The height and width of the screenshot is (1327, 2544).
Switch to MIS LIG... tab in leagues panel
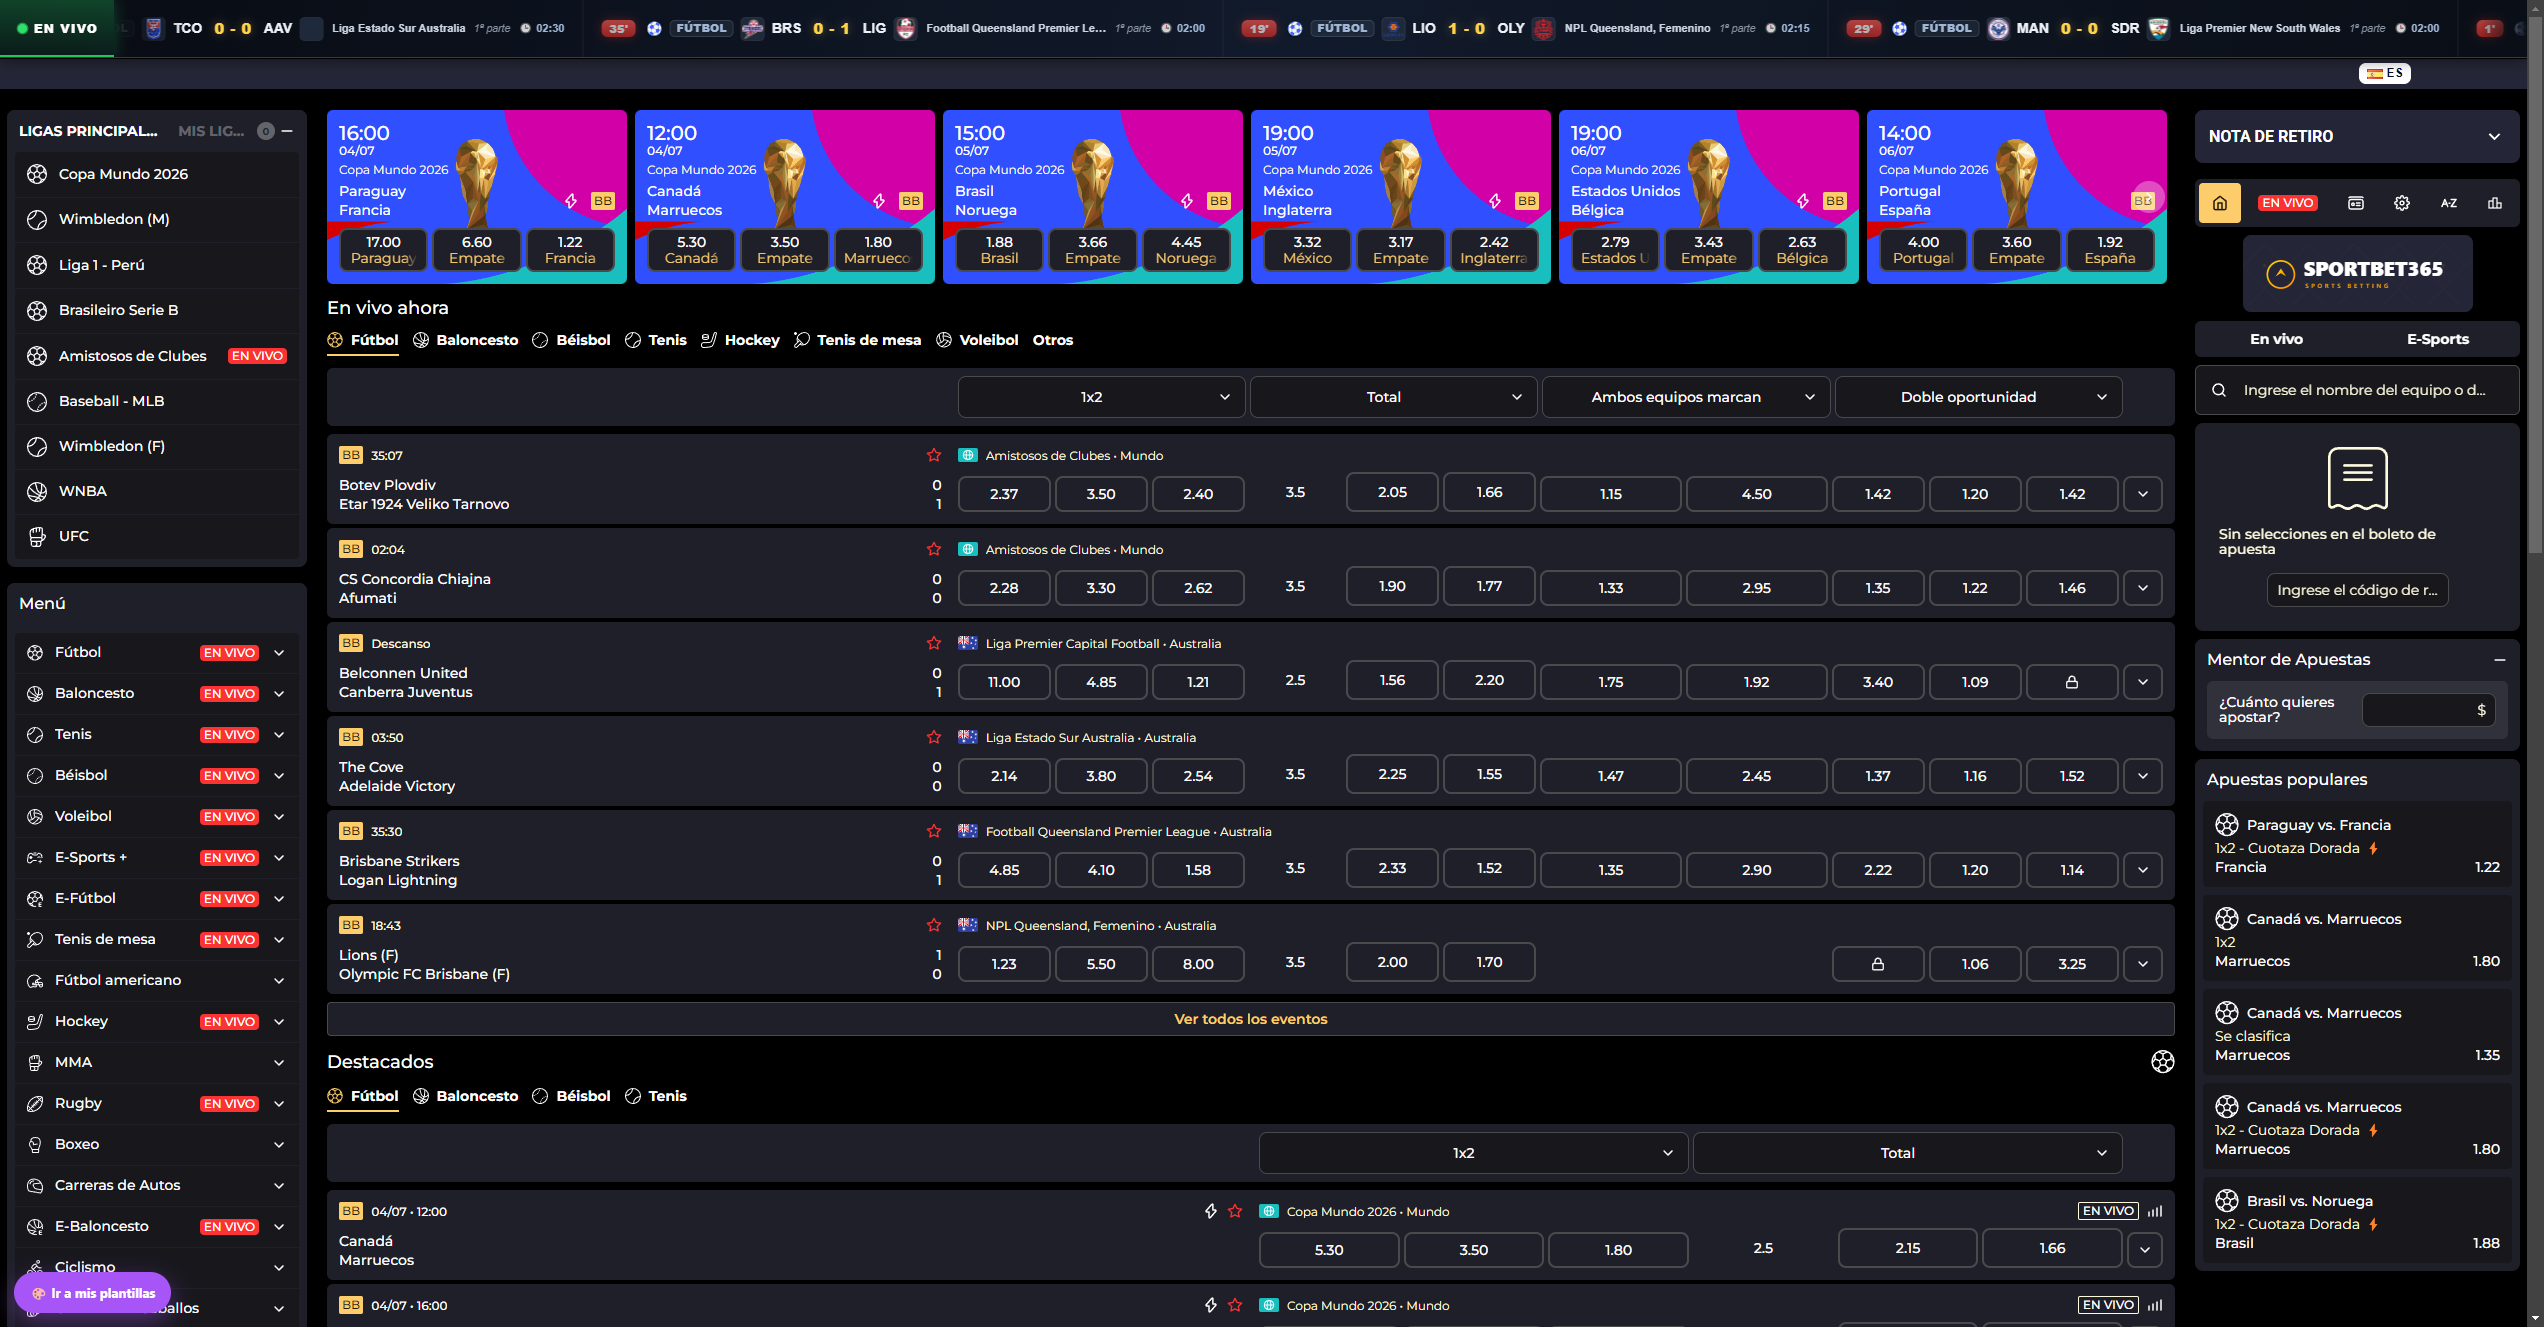tap(211, 131)
